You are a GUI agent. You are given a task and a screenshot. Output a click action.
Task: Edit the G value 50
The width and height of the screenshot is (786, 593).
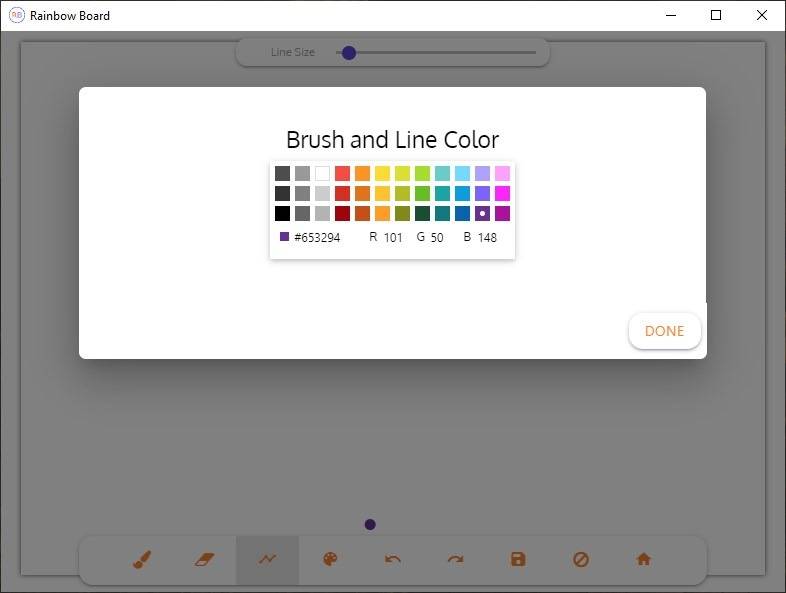pyautogui.click(x=437, y=238)
